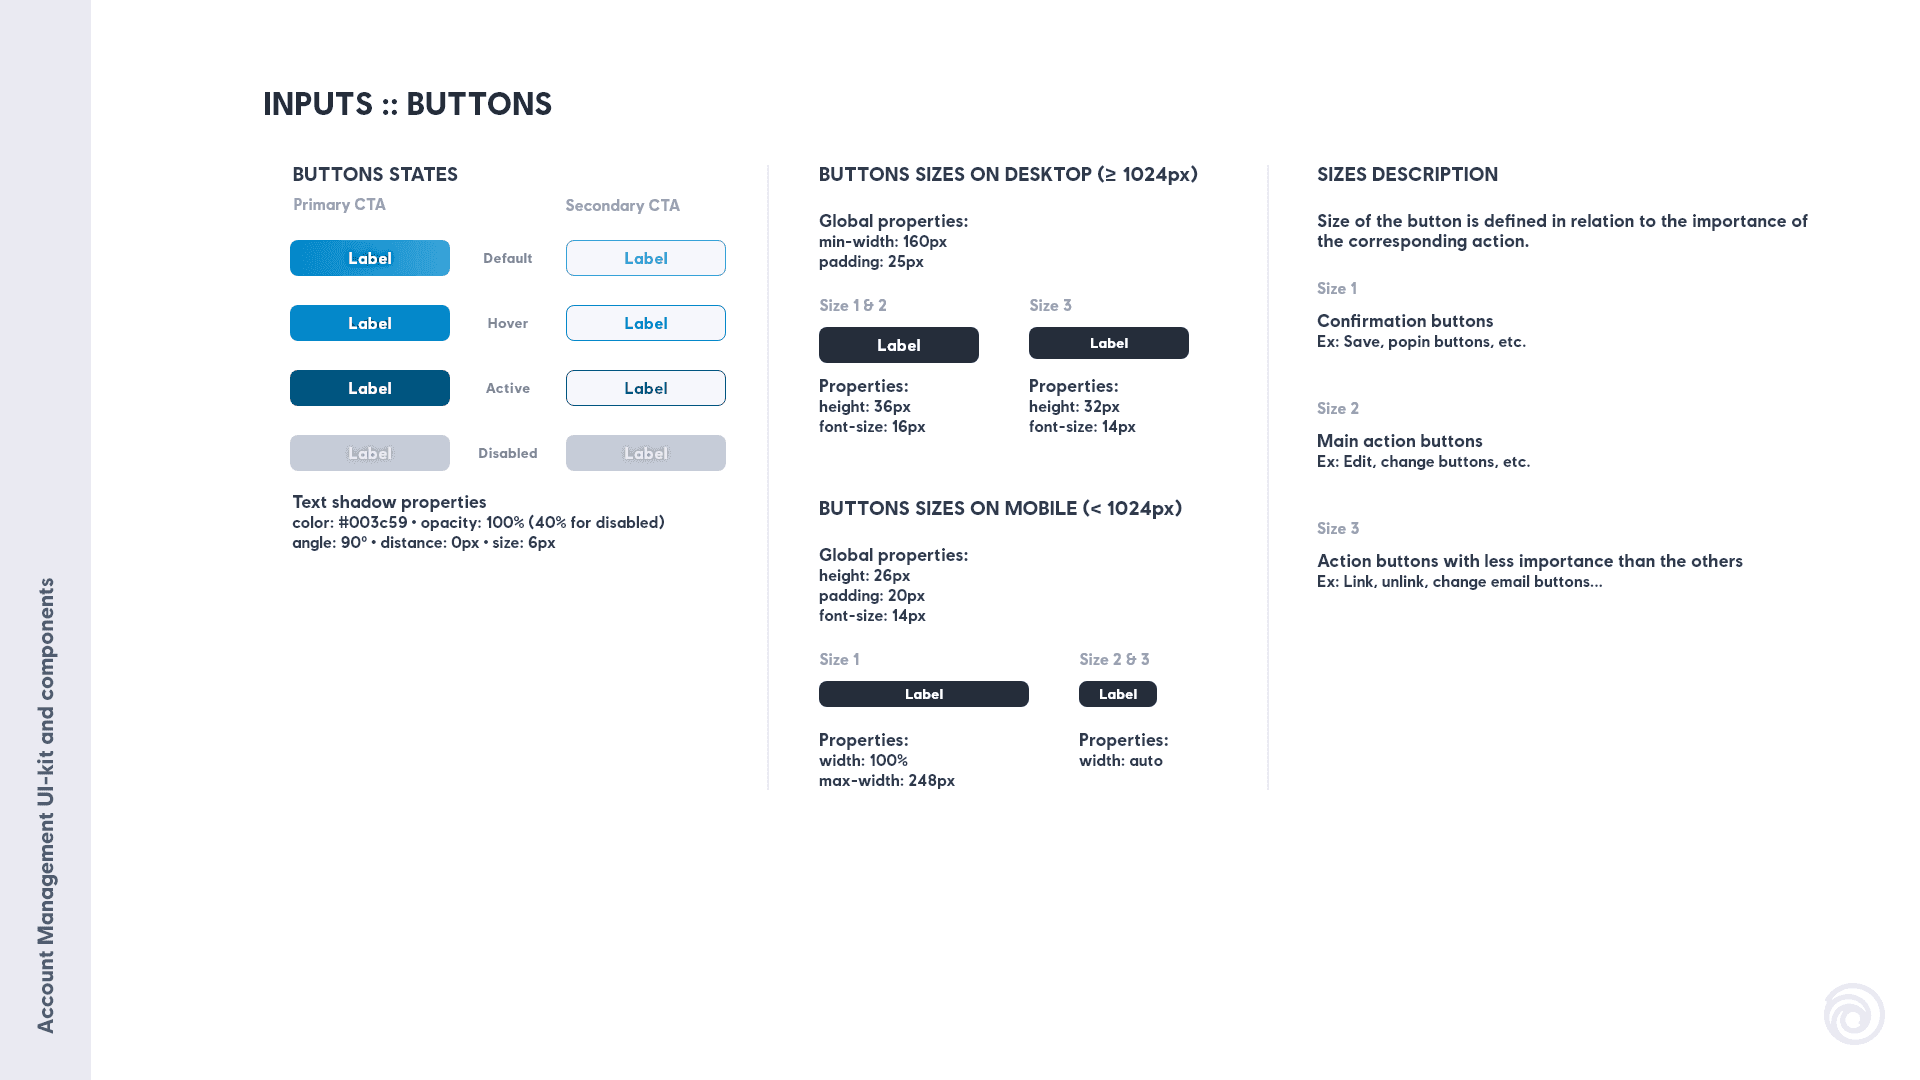Click the Size 1 & 2 desktop Label button
1920x1080 pixels.
click(x=898, y=344)
